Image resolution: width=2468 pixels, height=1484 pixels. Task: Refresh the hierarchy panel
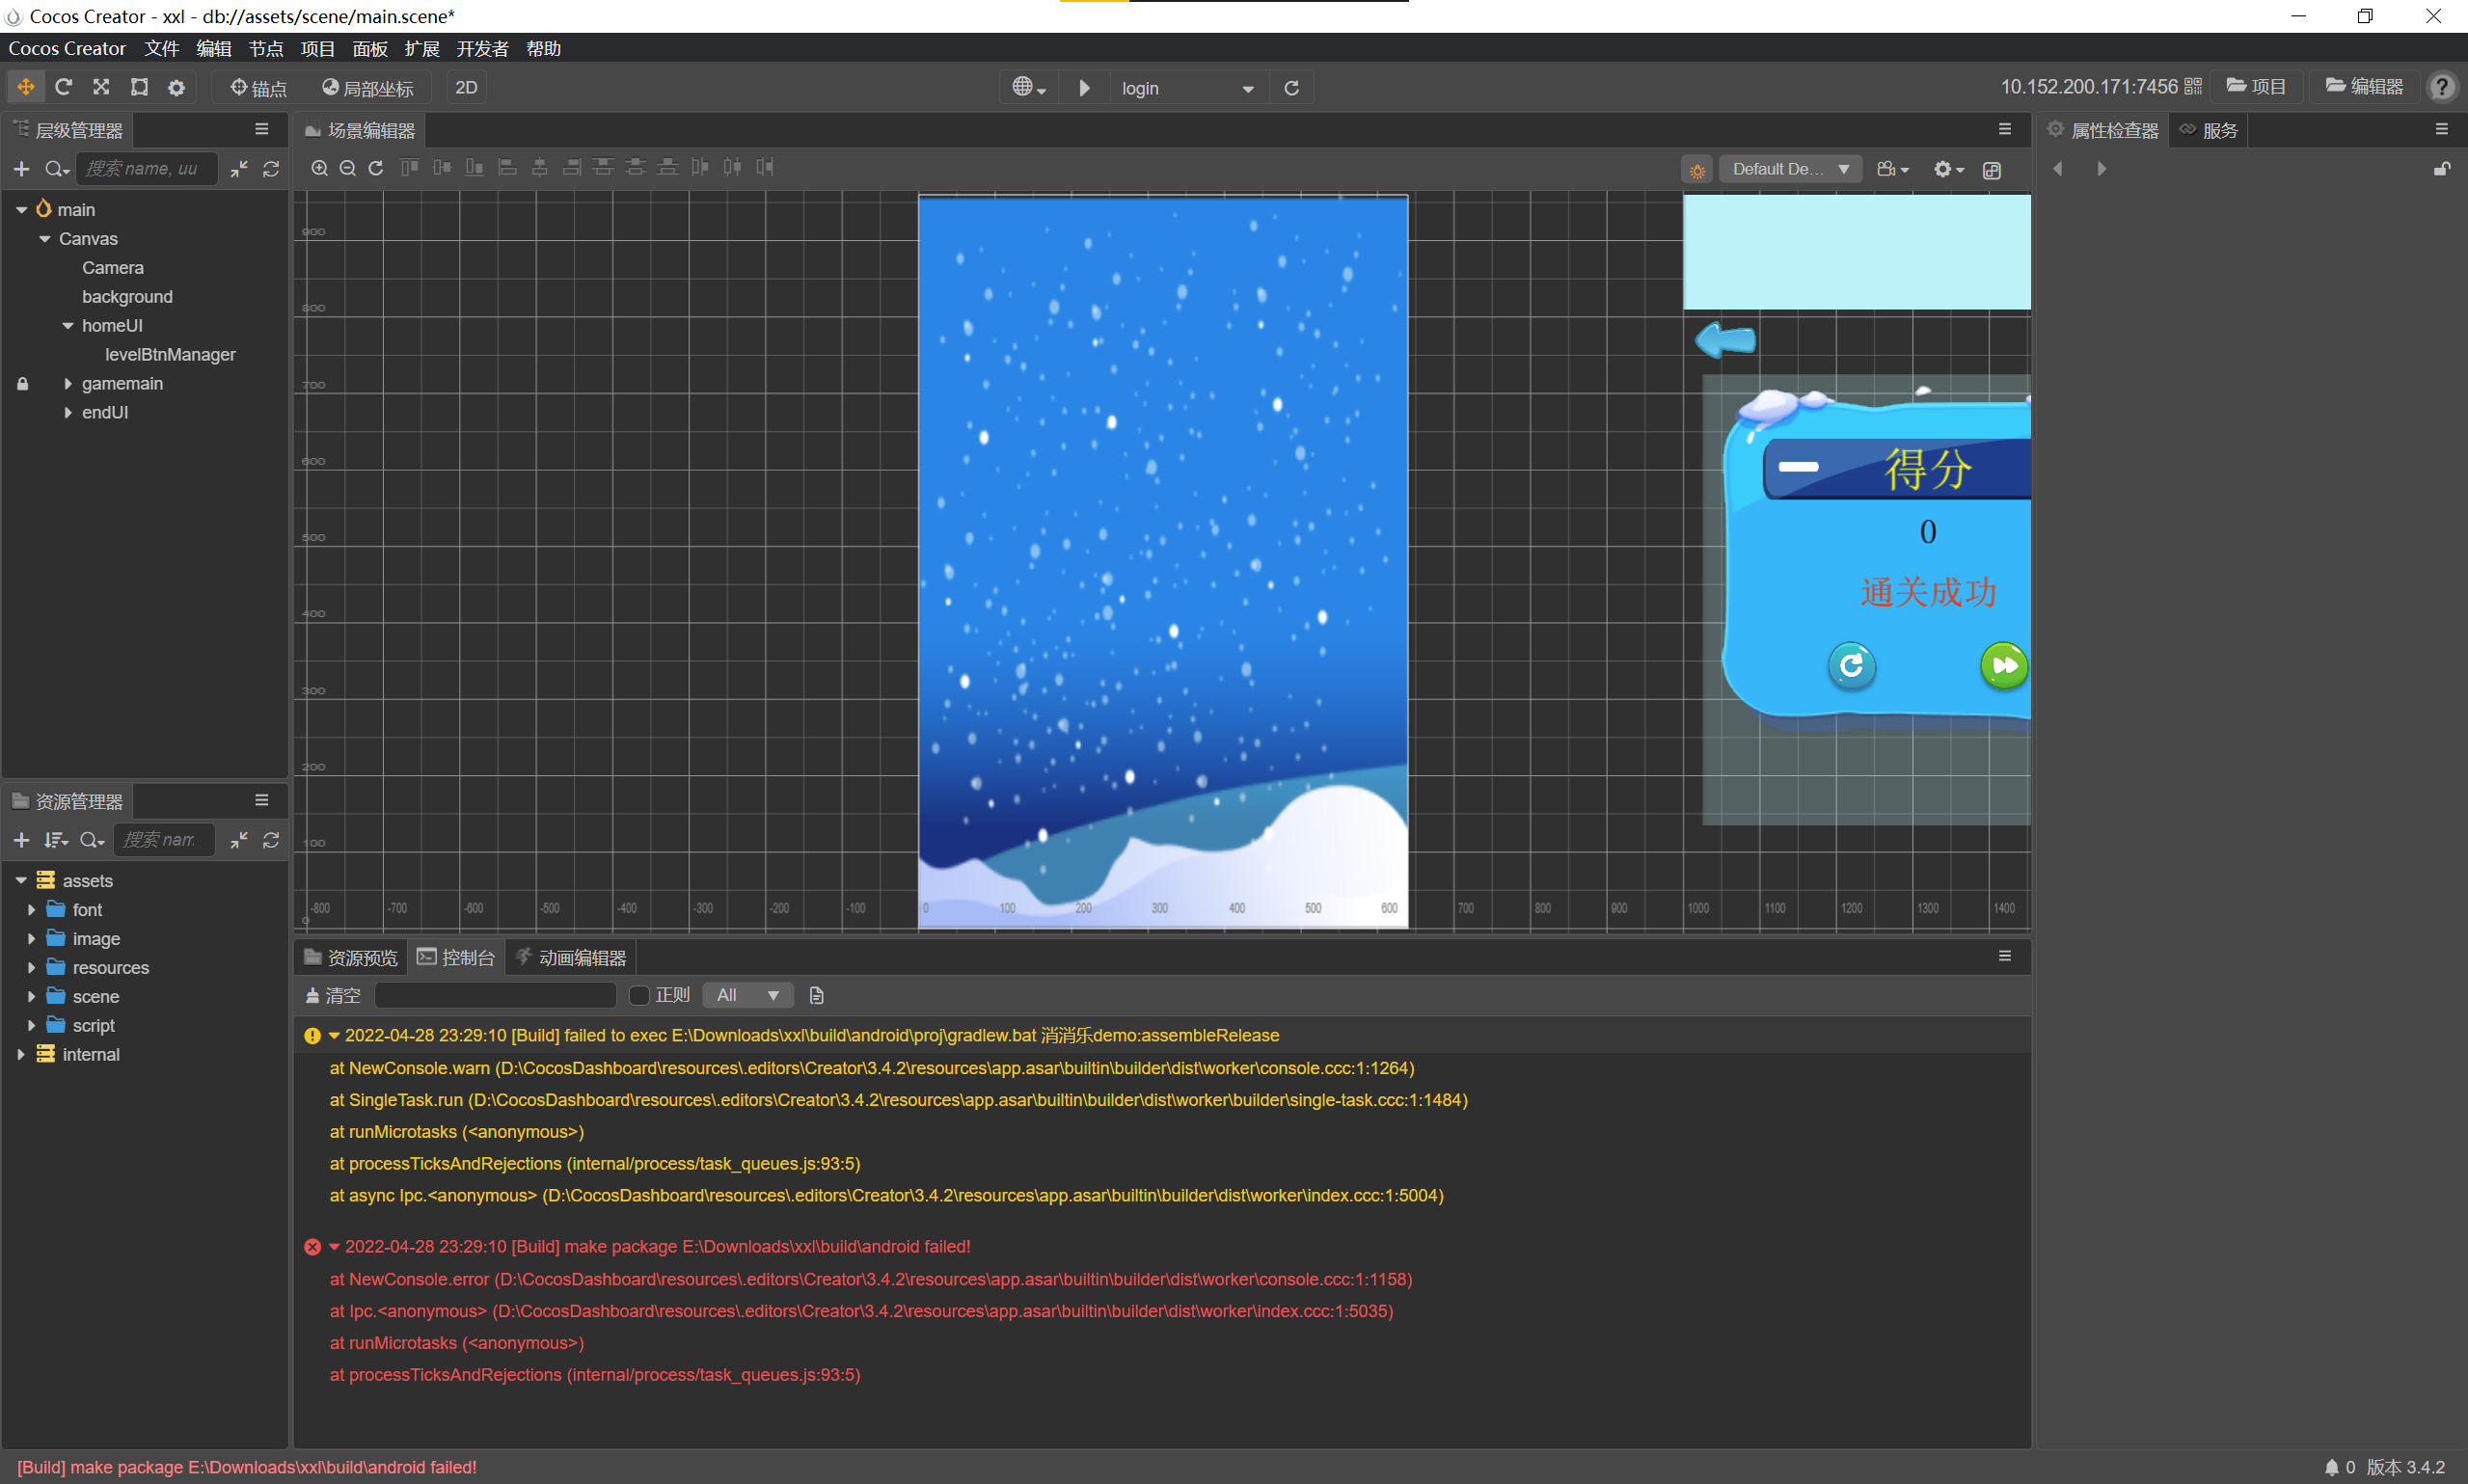(271, 169)
